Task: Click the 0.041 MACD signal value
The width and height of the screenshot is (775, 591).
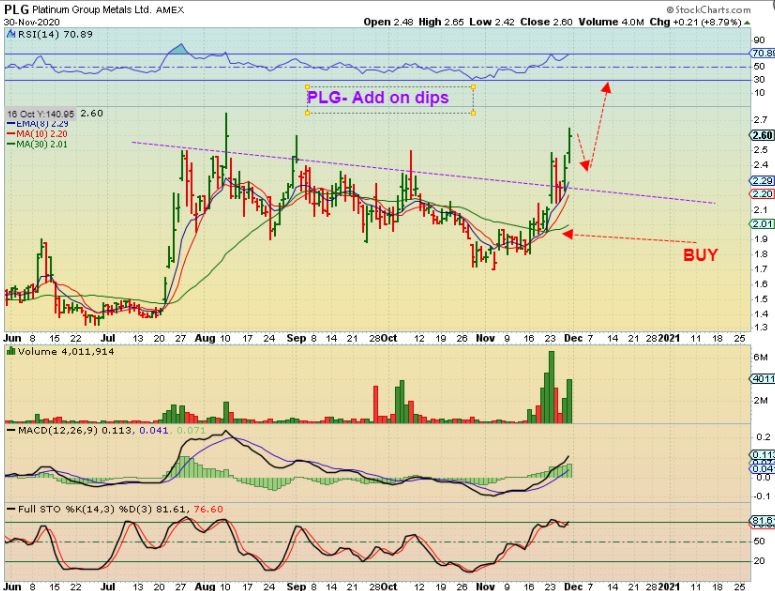Action: (x=154, y=430)
